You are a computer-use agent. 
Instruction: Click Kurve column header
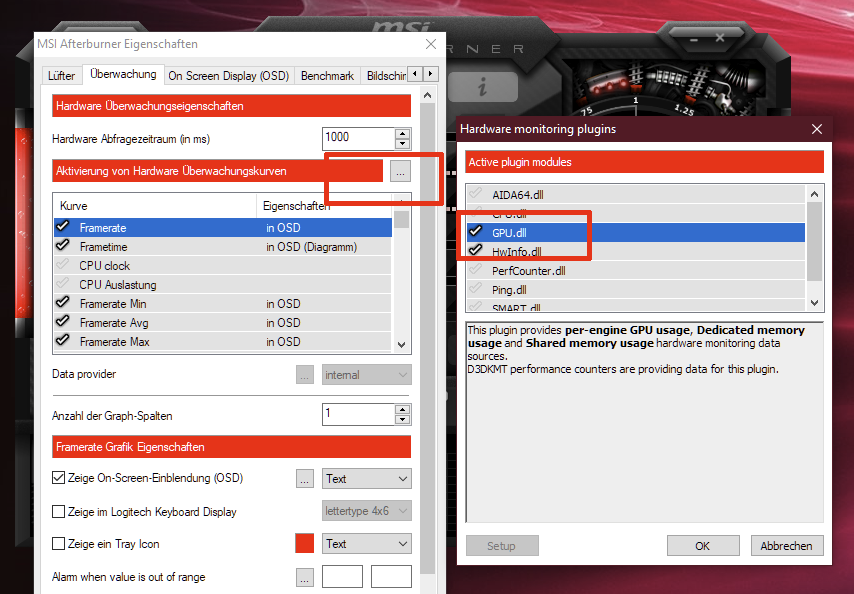(155, 206)
